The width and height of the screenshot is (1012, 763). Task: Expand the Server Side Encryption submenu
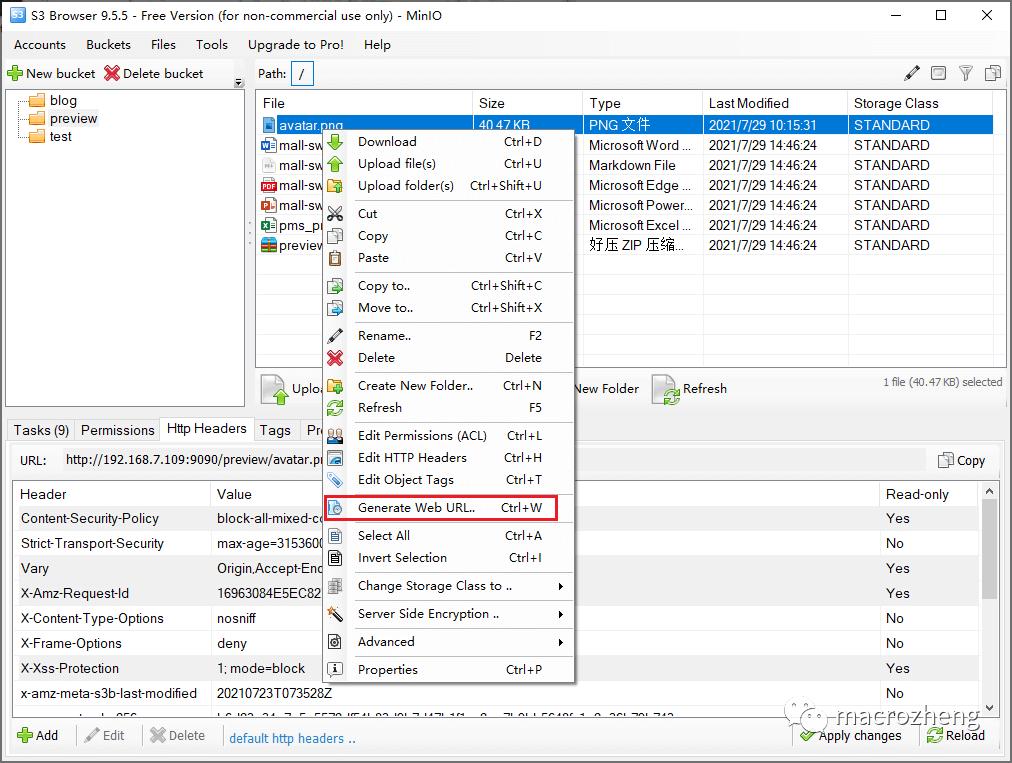click(x=560, y=614)
